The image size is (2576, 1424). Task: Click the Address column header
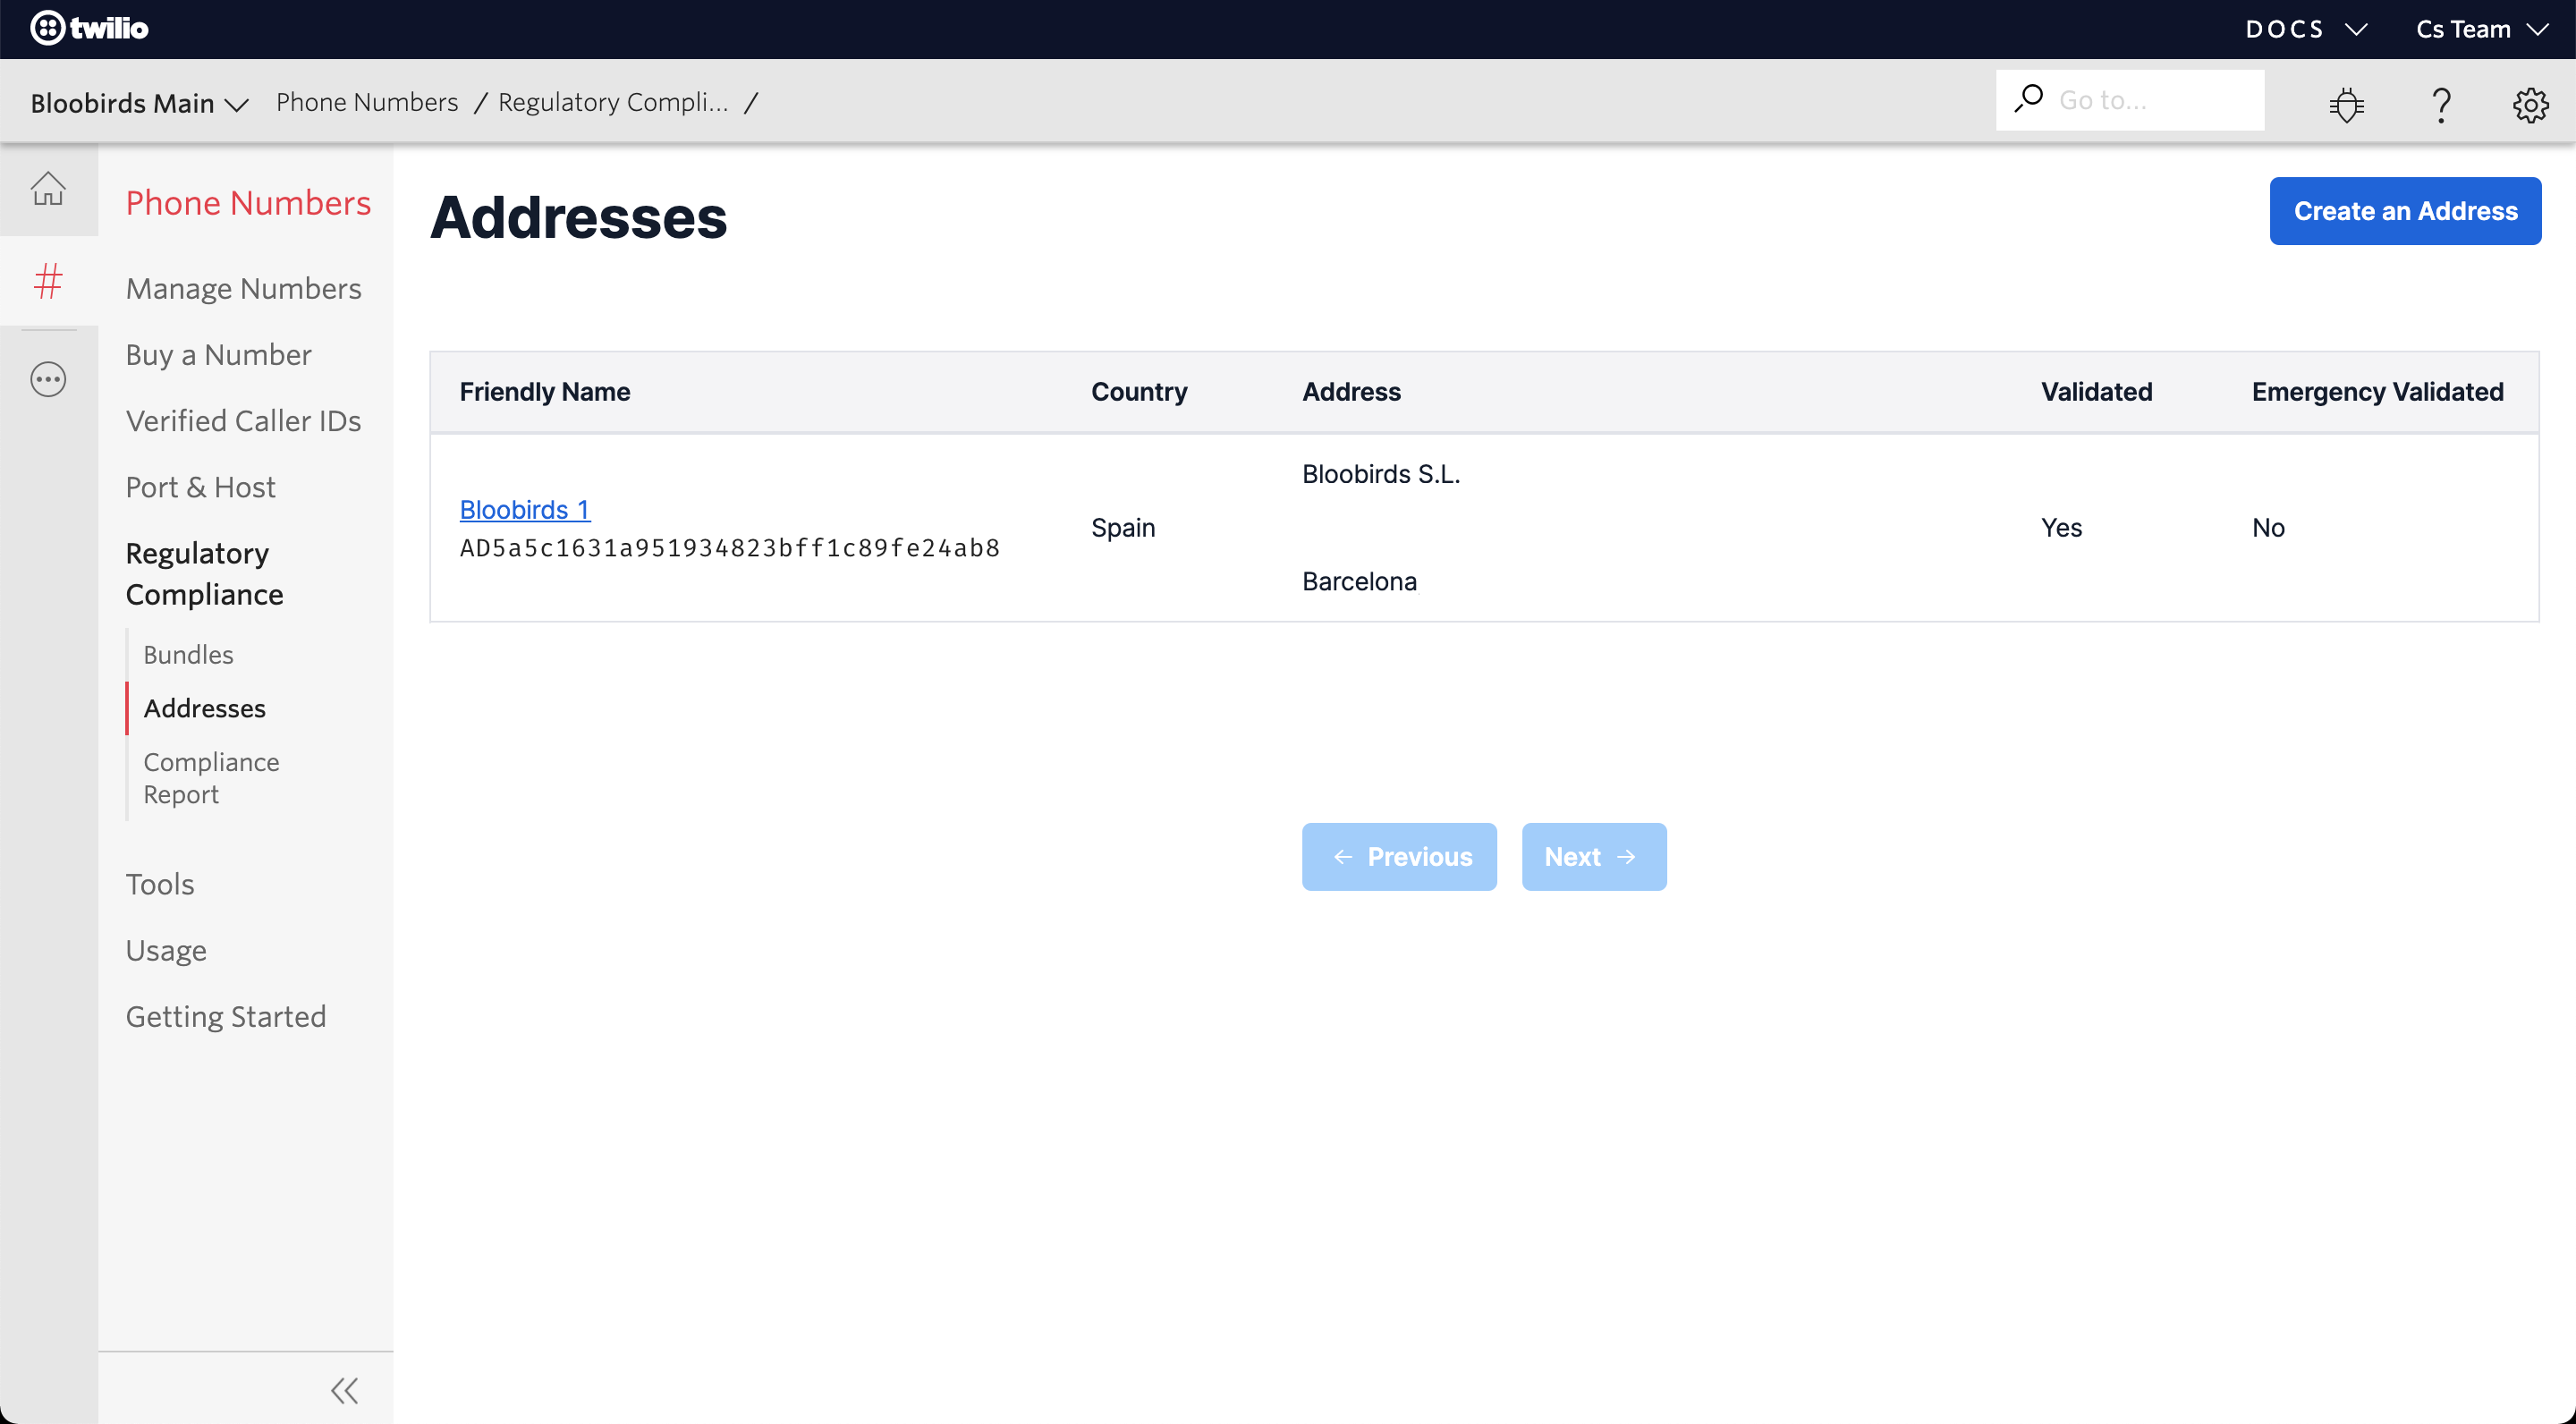[x=1351, y=391]
